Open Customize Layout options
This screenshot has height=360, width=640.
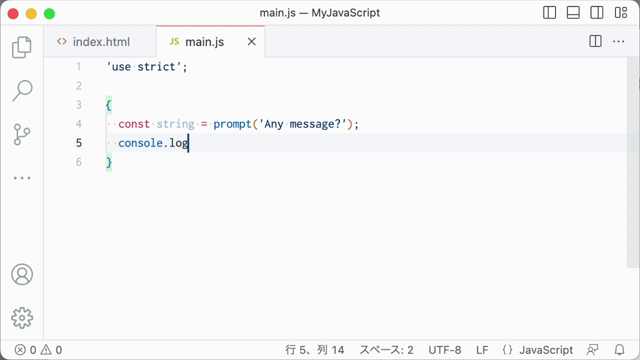click(621, 13)
